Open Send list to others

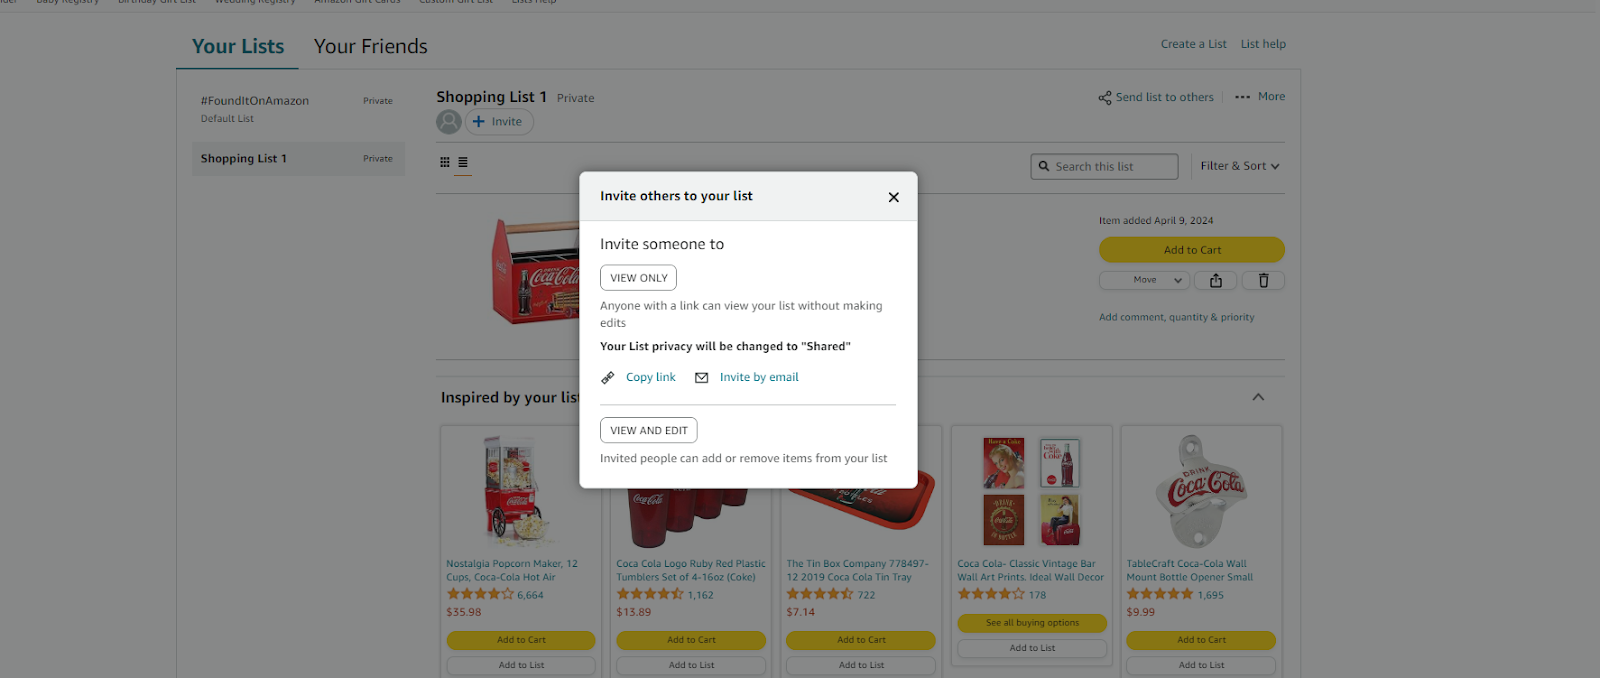tap(1155, 97)
